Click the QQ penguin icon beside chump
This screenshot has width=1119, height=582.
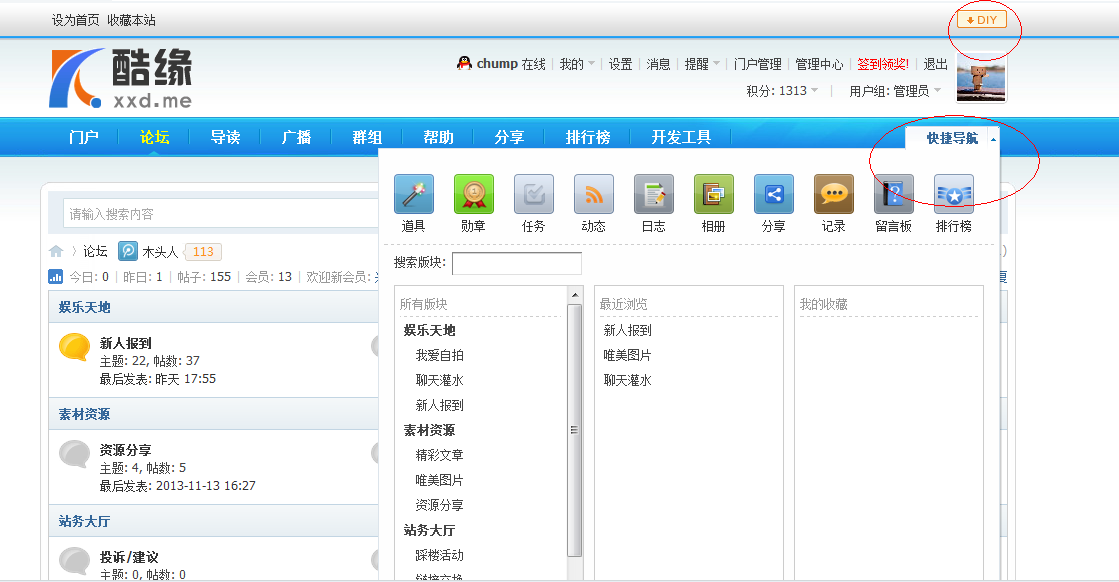(x=465, y=63)
